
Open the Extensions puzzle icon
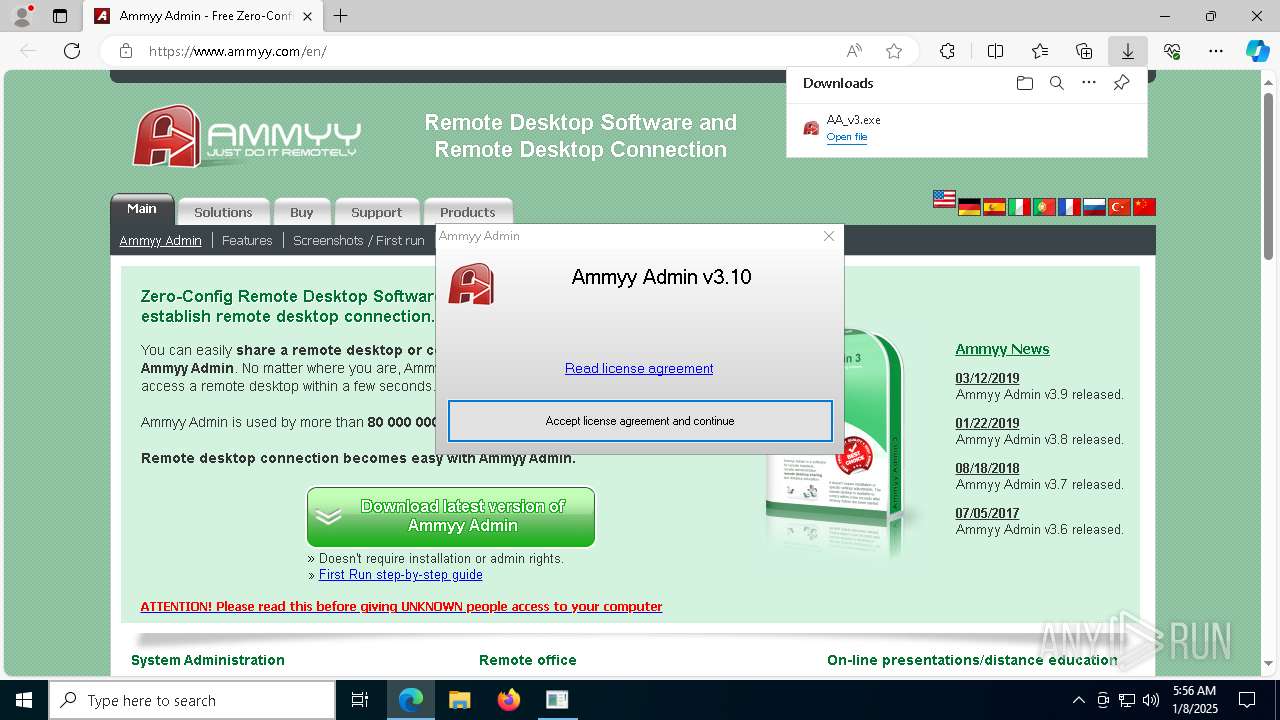click(x=947, y=51)
